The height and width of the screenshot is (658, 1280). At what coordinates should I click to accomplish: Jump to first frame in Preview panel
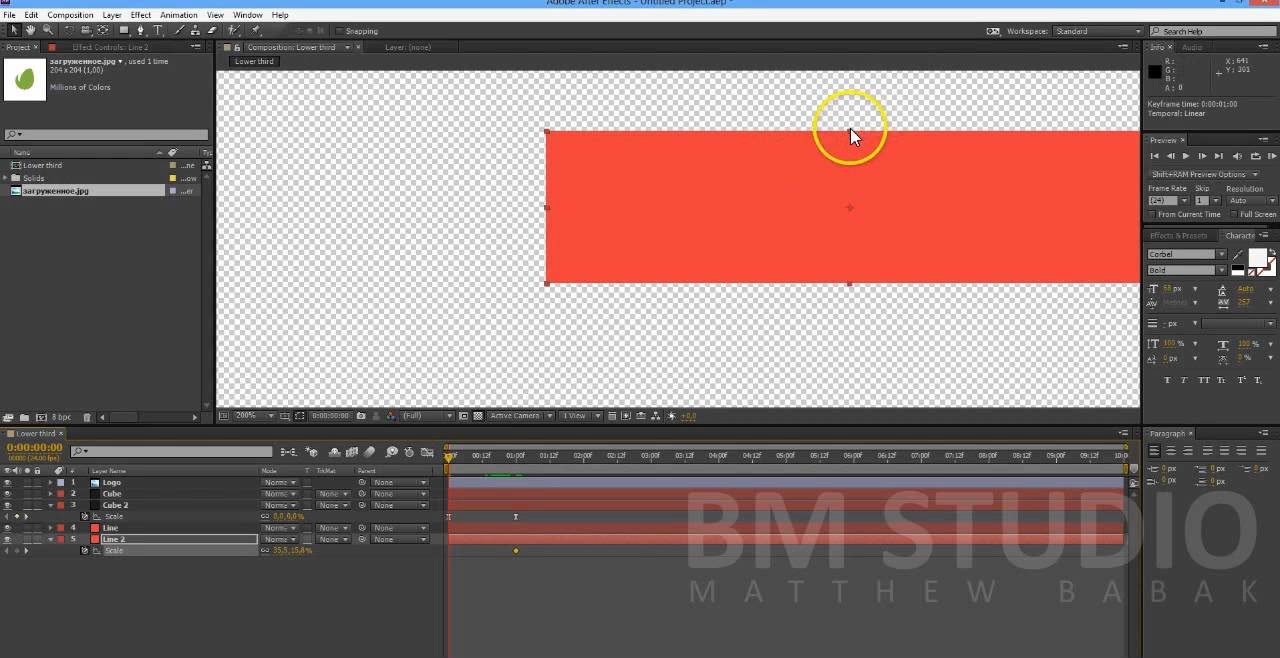point(1154,156)
